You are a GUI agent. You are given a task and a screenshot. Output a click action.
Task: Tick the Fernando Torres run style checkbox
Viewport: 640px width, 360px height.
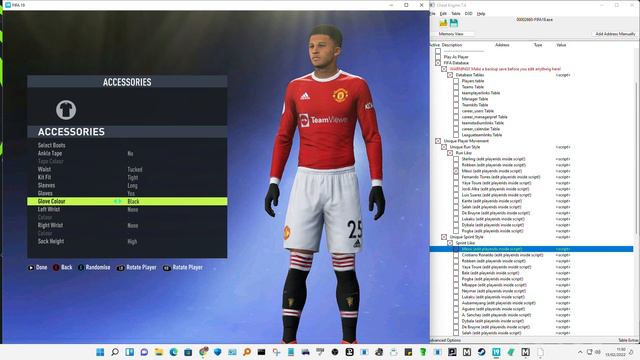pyautogui.click(x=456, y=177)
